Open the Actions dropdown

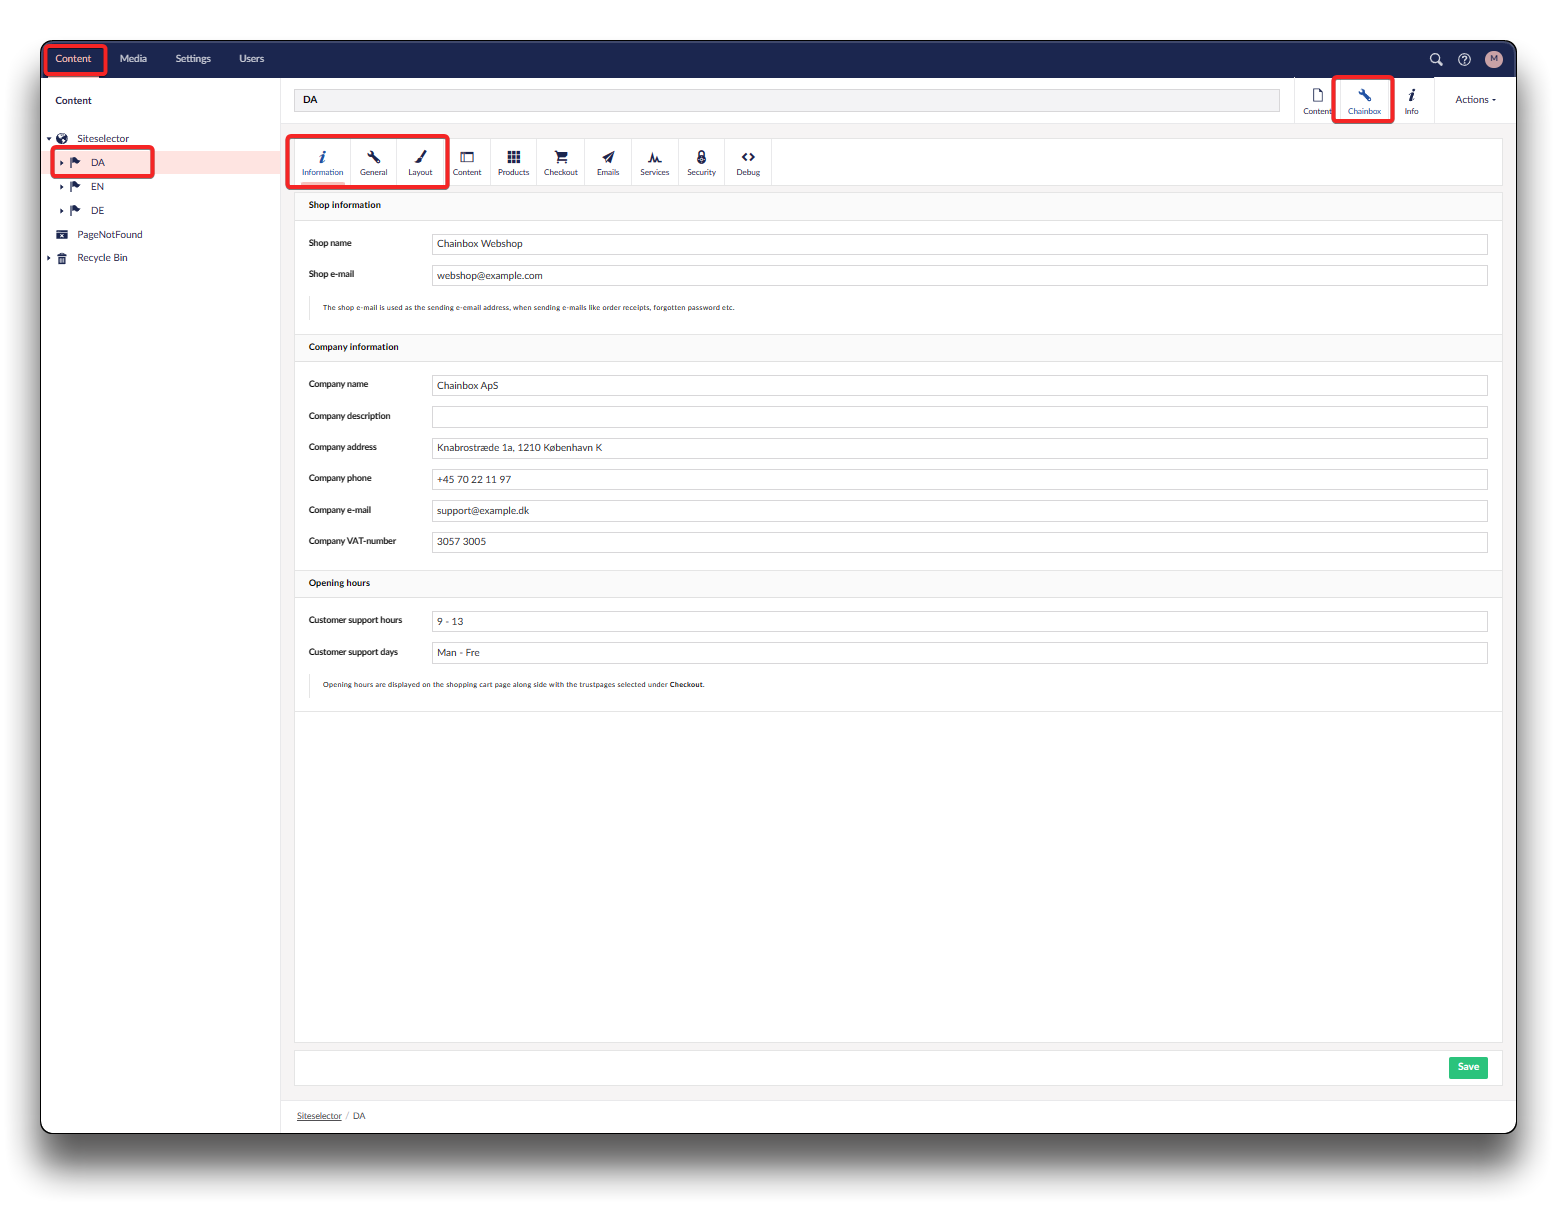(1475, 100)
